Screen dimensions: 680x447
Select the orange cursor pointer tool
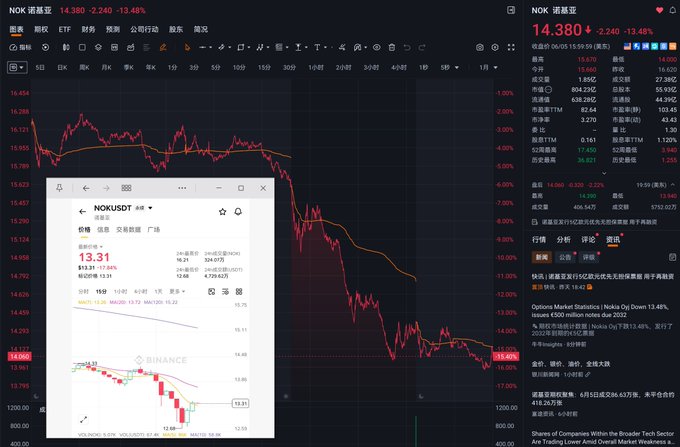[187, 47]
